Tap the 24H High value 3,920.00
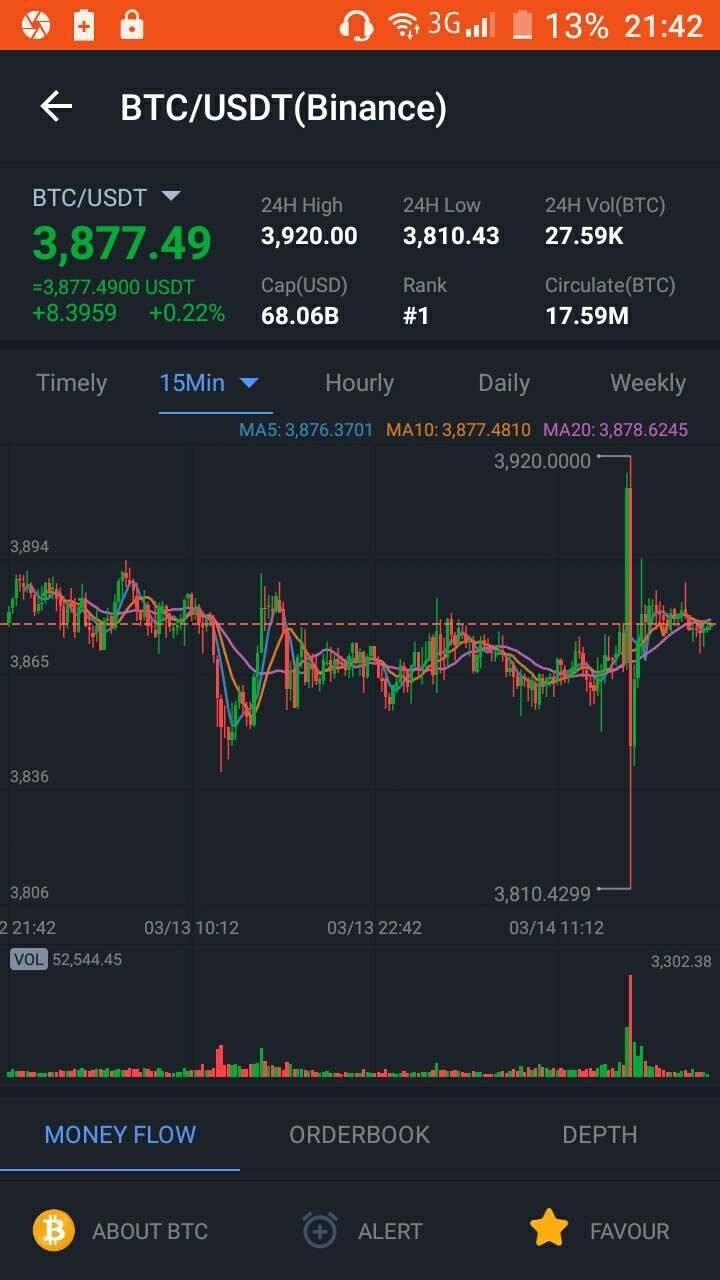Screen dimensions: 720x1280 coord(309,236)
